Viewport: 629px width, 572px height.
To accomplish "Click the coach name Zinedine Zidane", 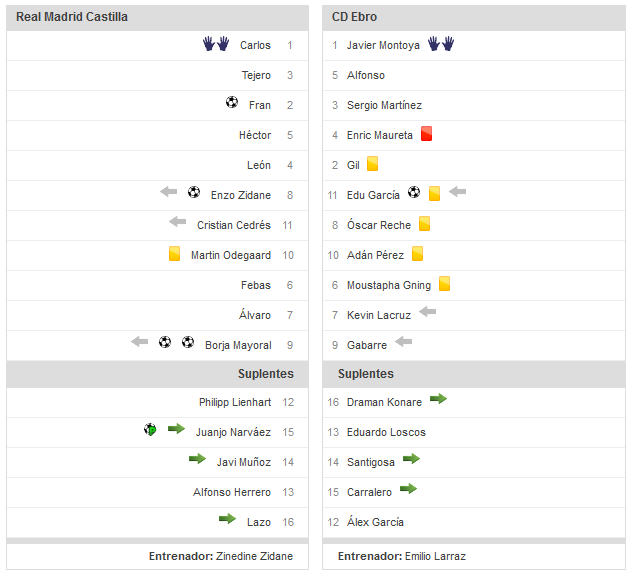I will [x=257, y=556].
